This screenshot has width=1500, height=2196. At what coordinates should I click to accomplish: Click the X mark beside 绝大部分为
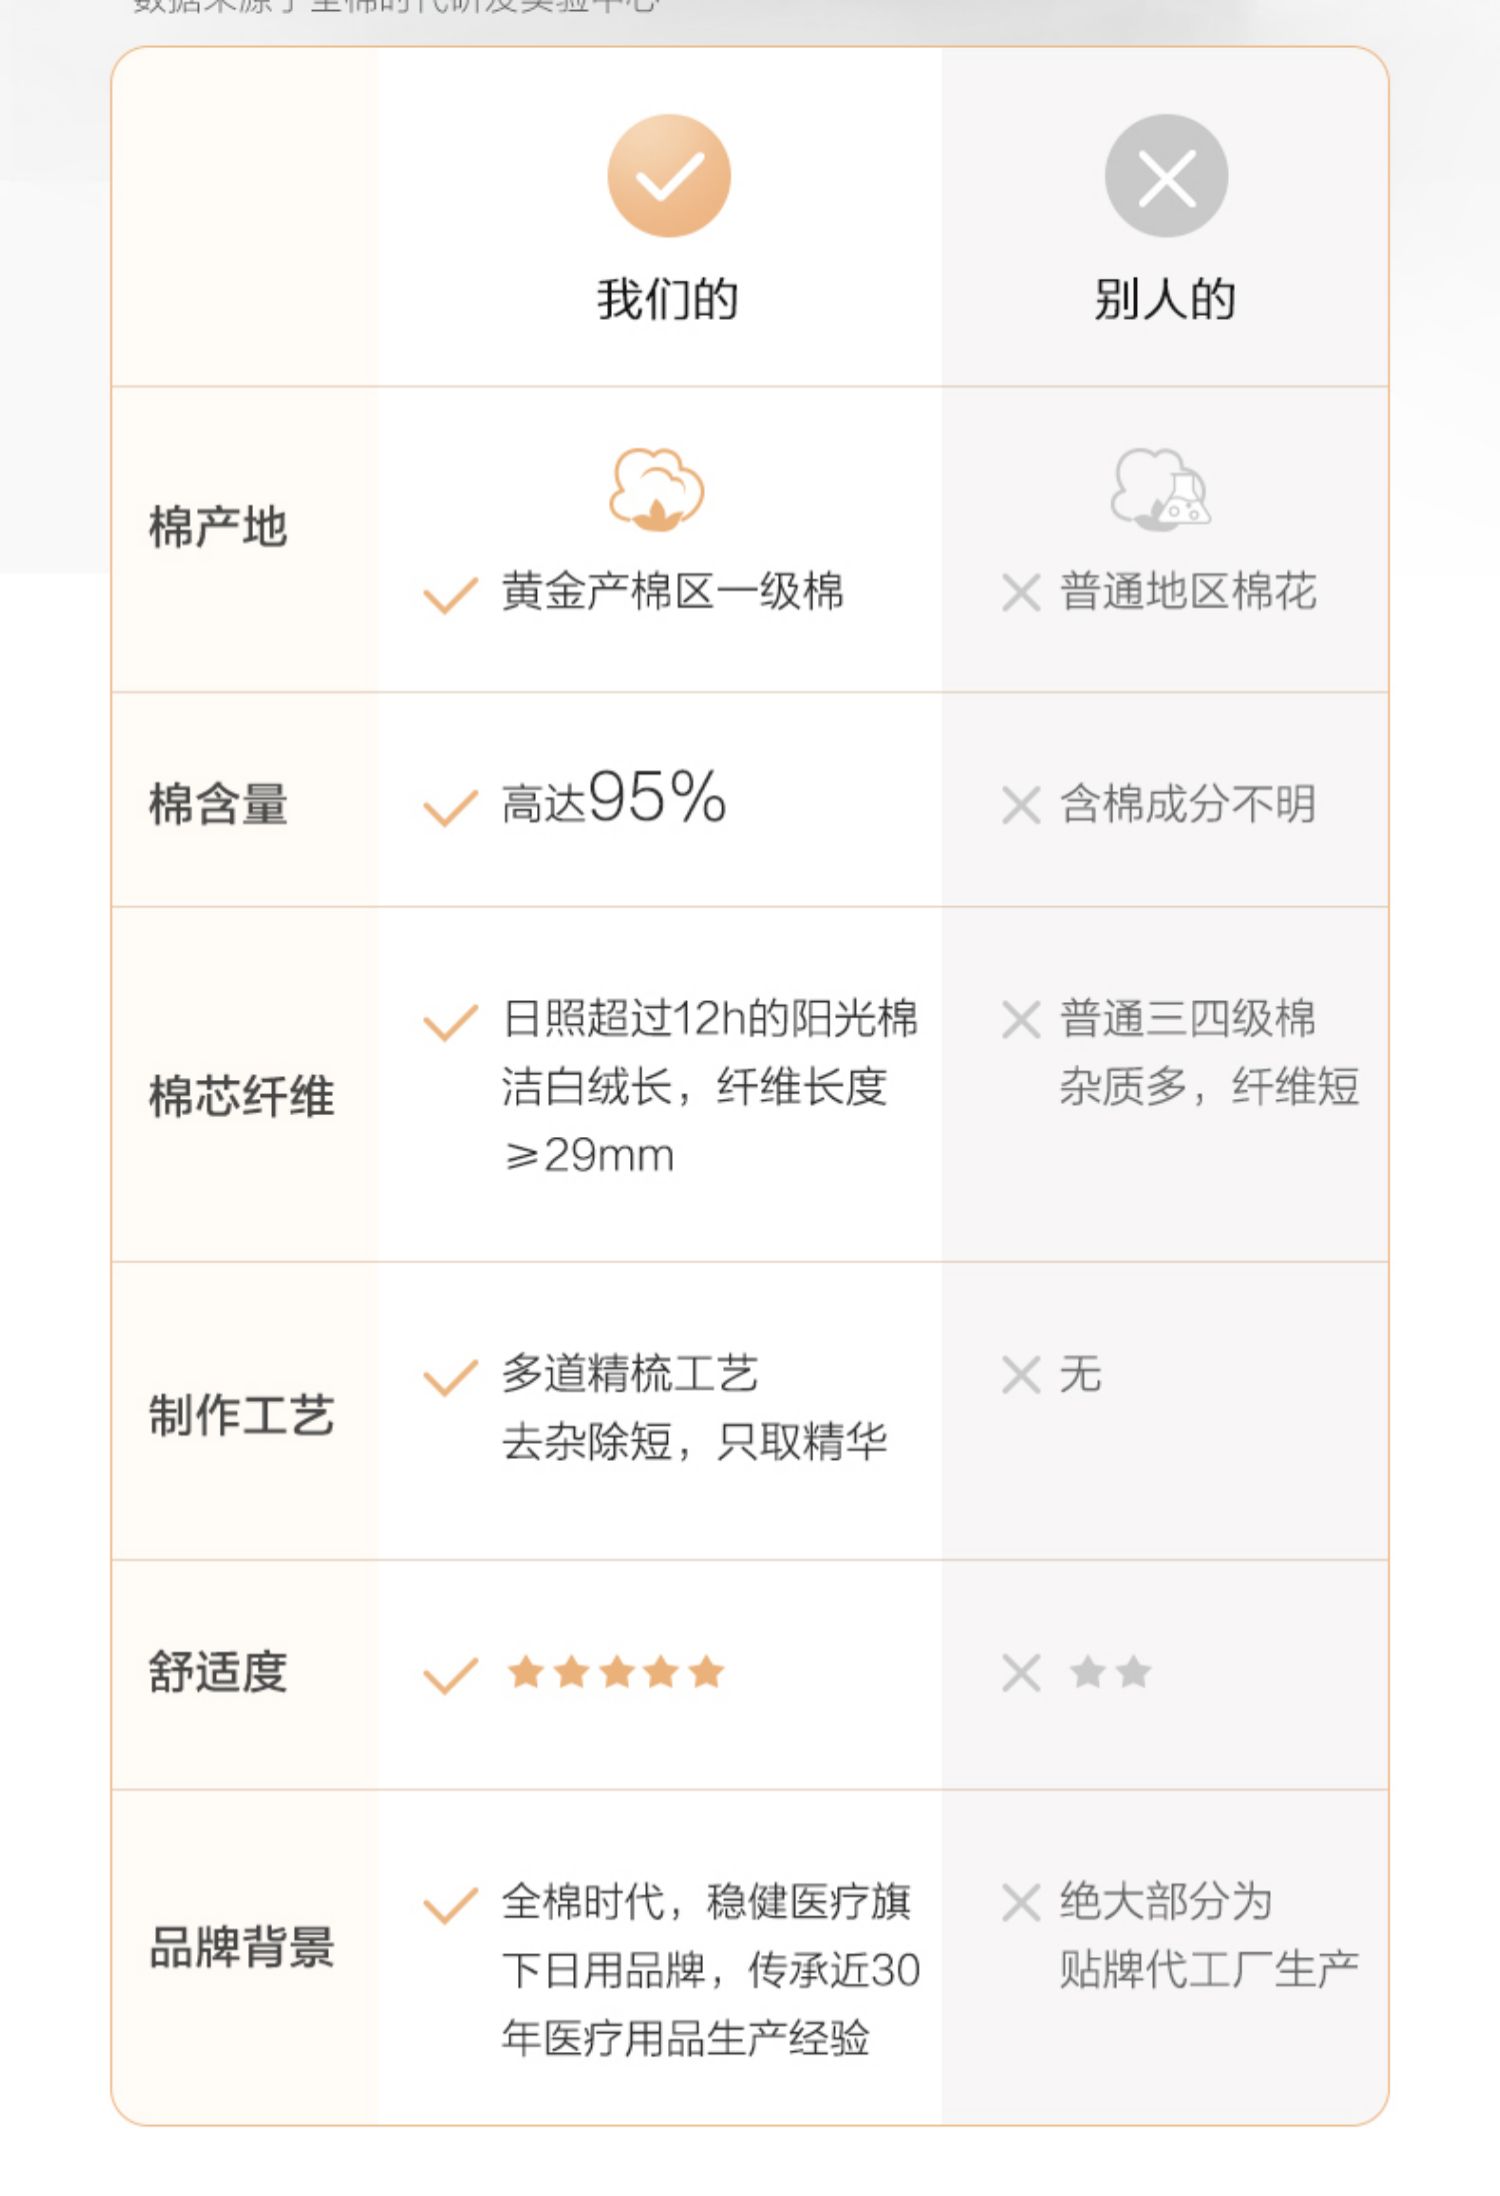pos(1021,1903)
